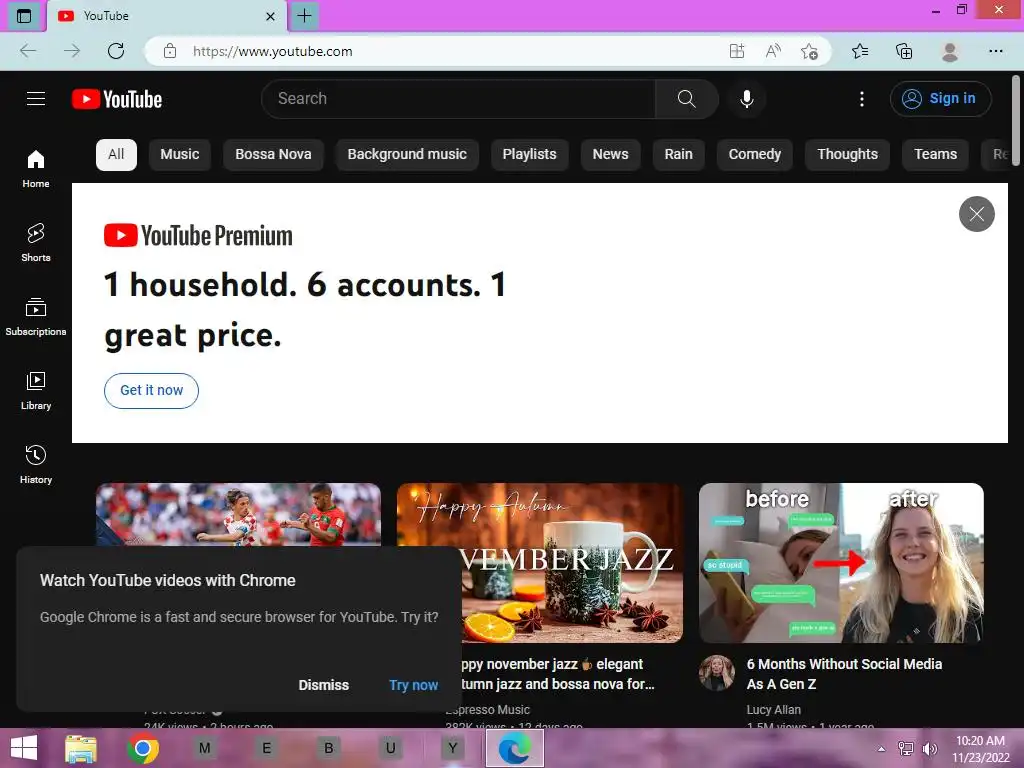
Task: Open the YouTube hamburger guide menu
Action: click(36, 99)
